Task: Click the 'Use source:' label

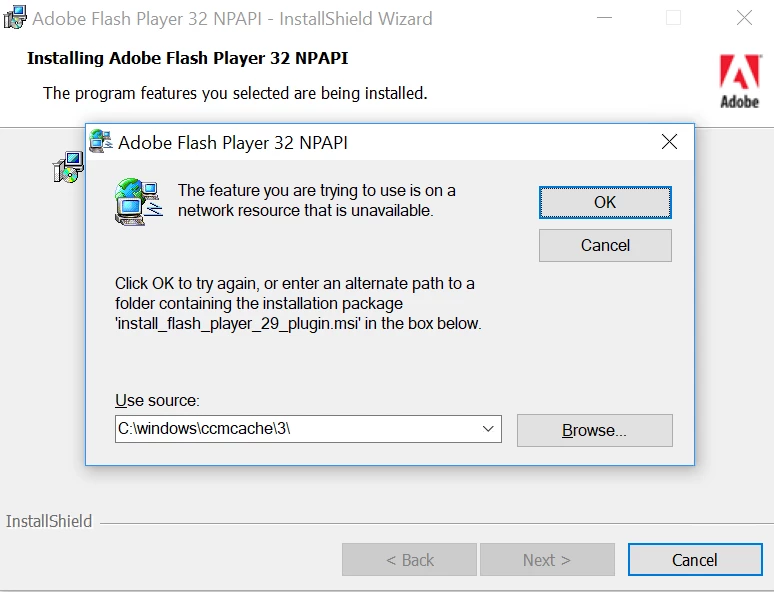Action: click(157, 400)
